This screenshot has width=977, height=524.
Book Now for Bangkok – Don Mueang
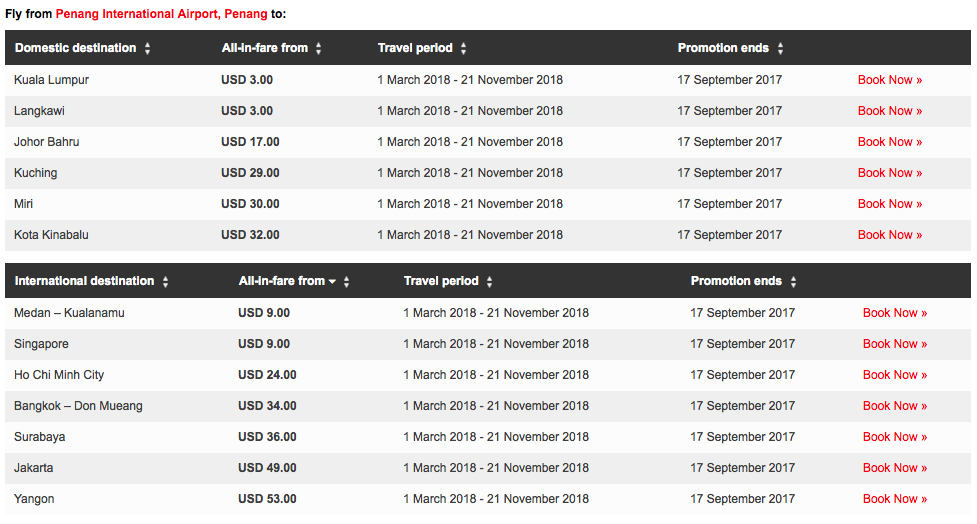pos(895,406)
